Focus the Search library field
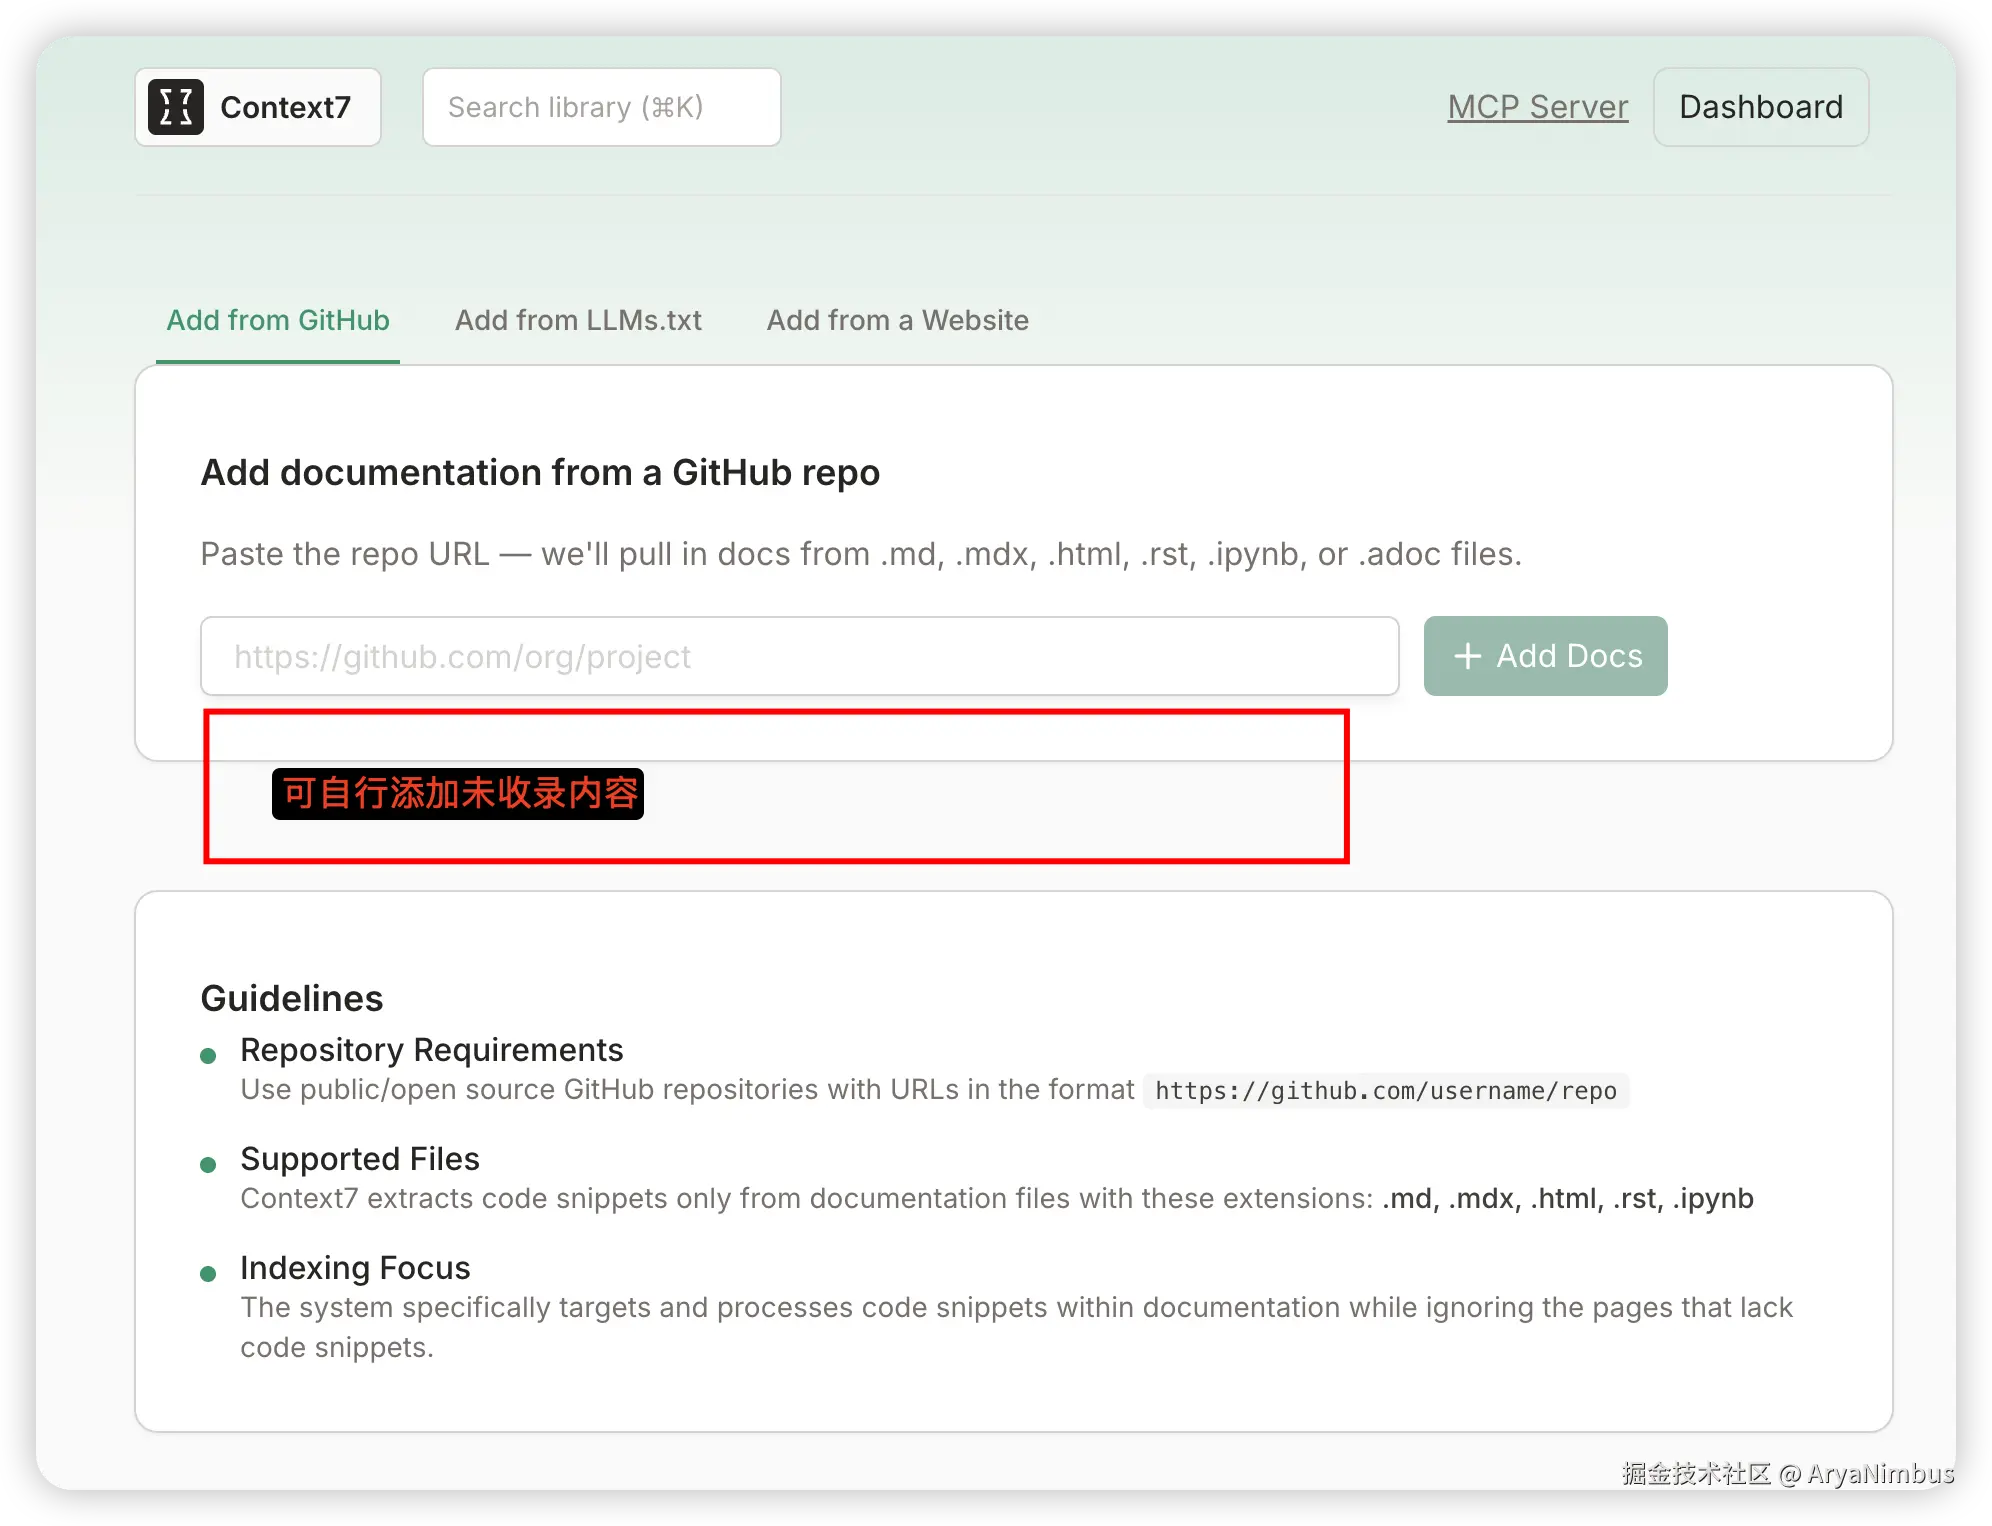 coord(601,107)
